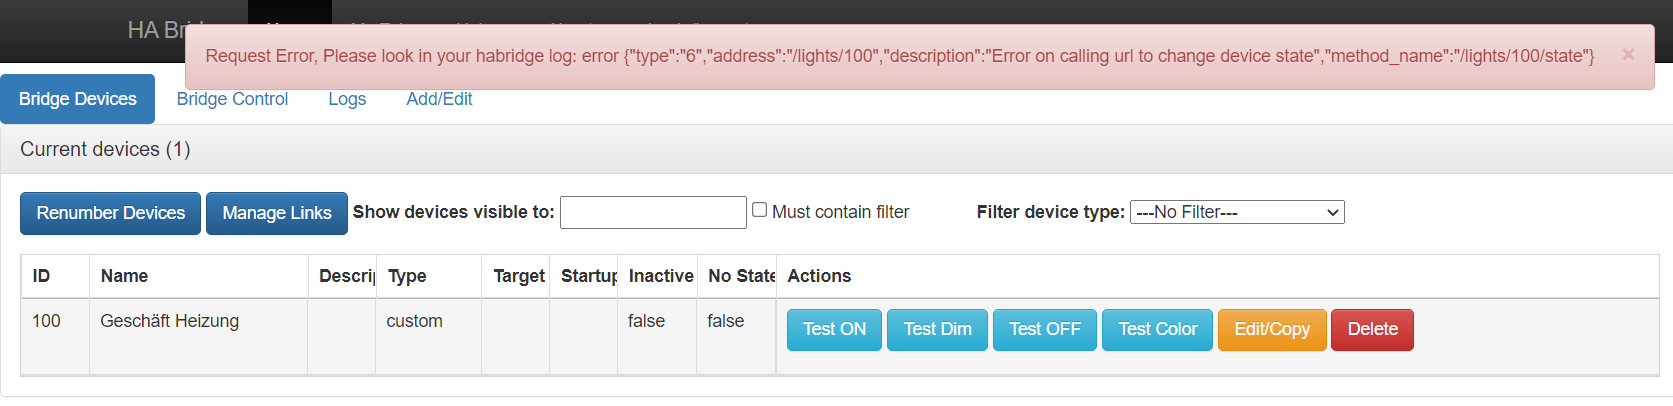Screen dimensions: 1673x406
Task: Click the ID column header
Action: click(41, 276)
